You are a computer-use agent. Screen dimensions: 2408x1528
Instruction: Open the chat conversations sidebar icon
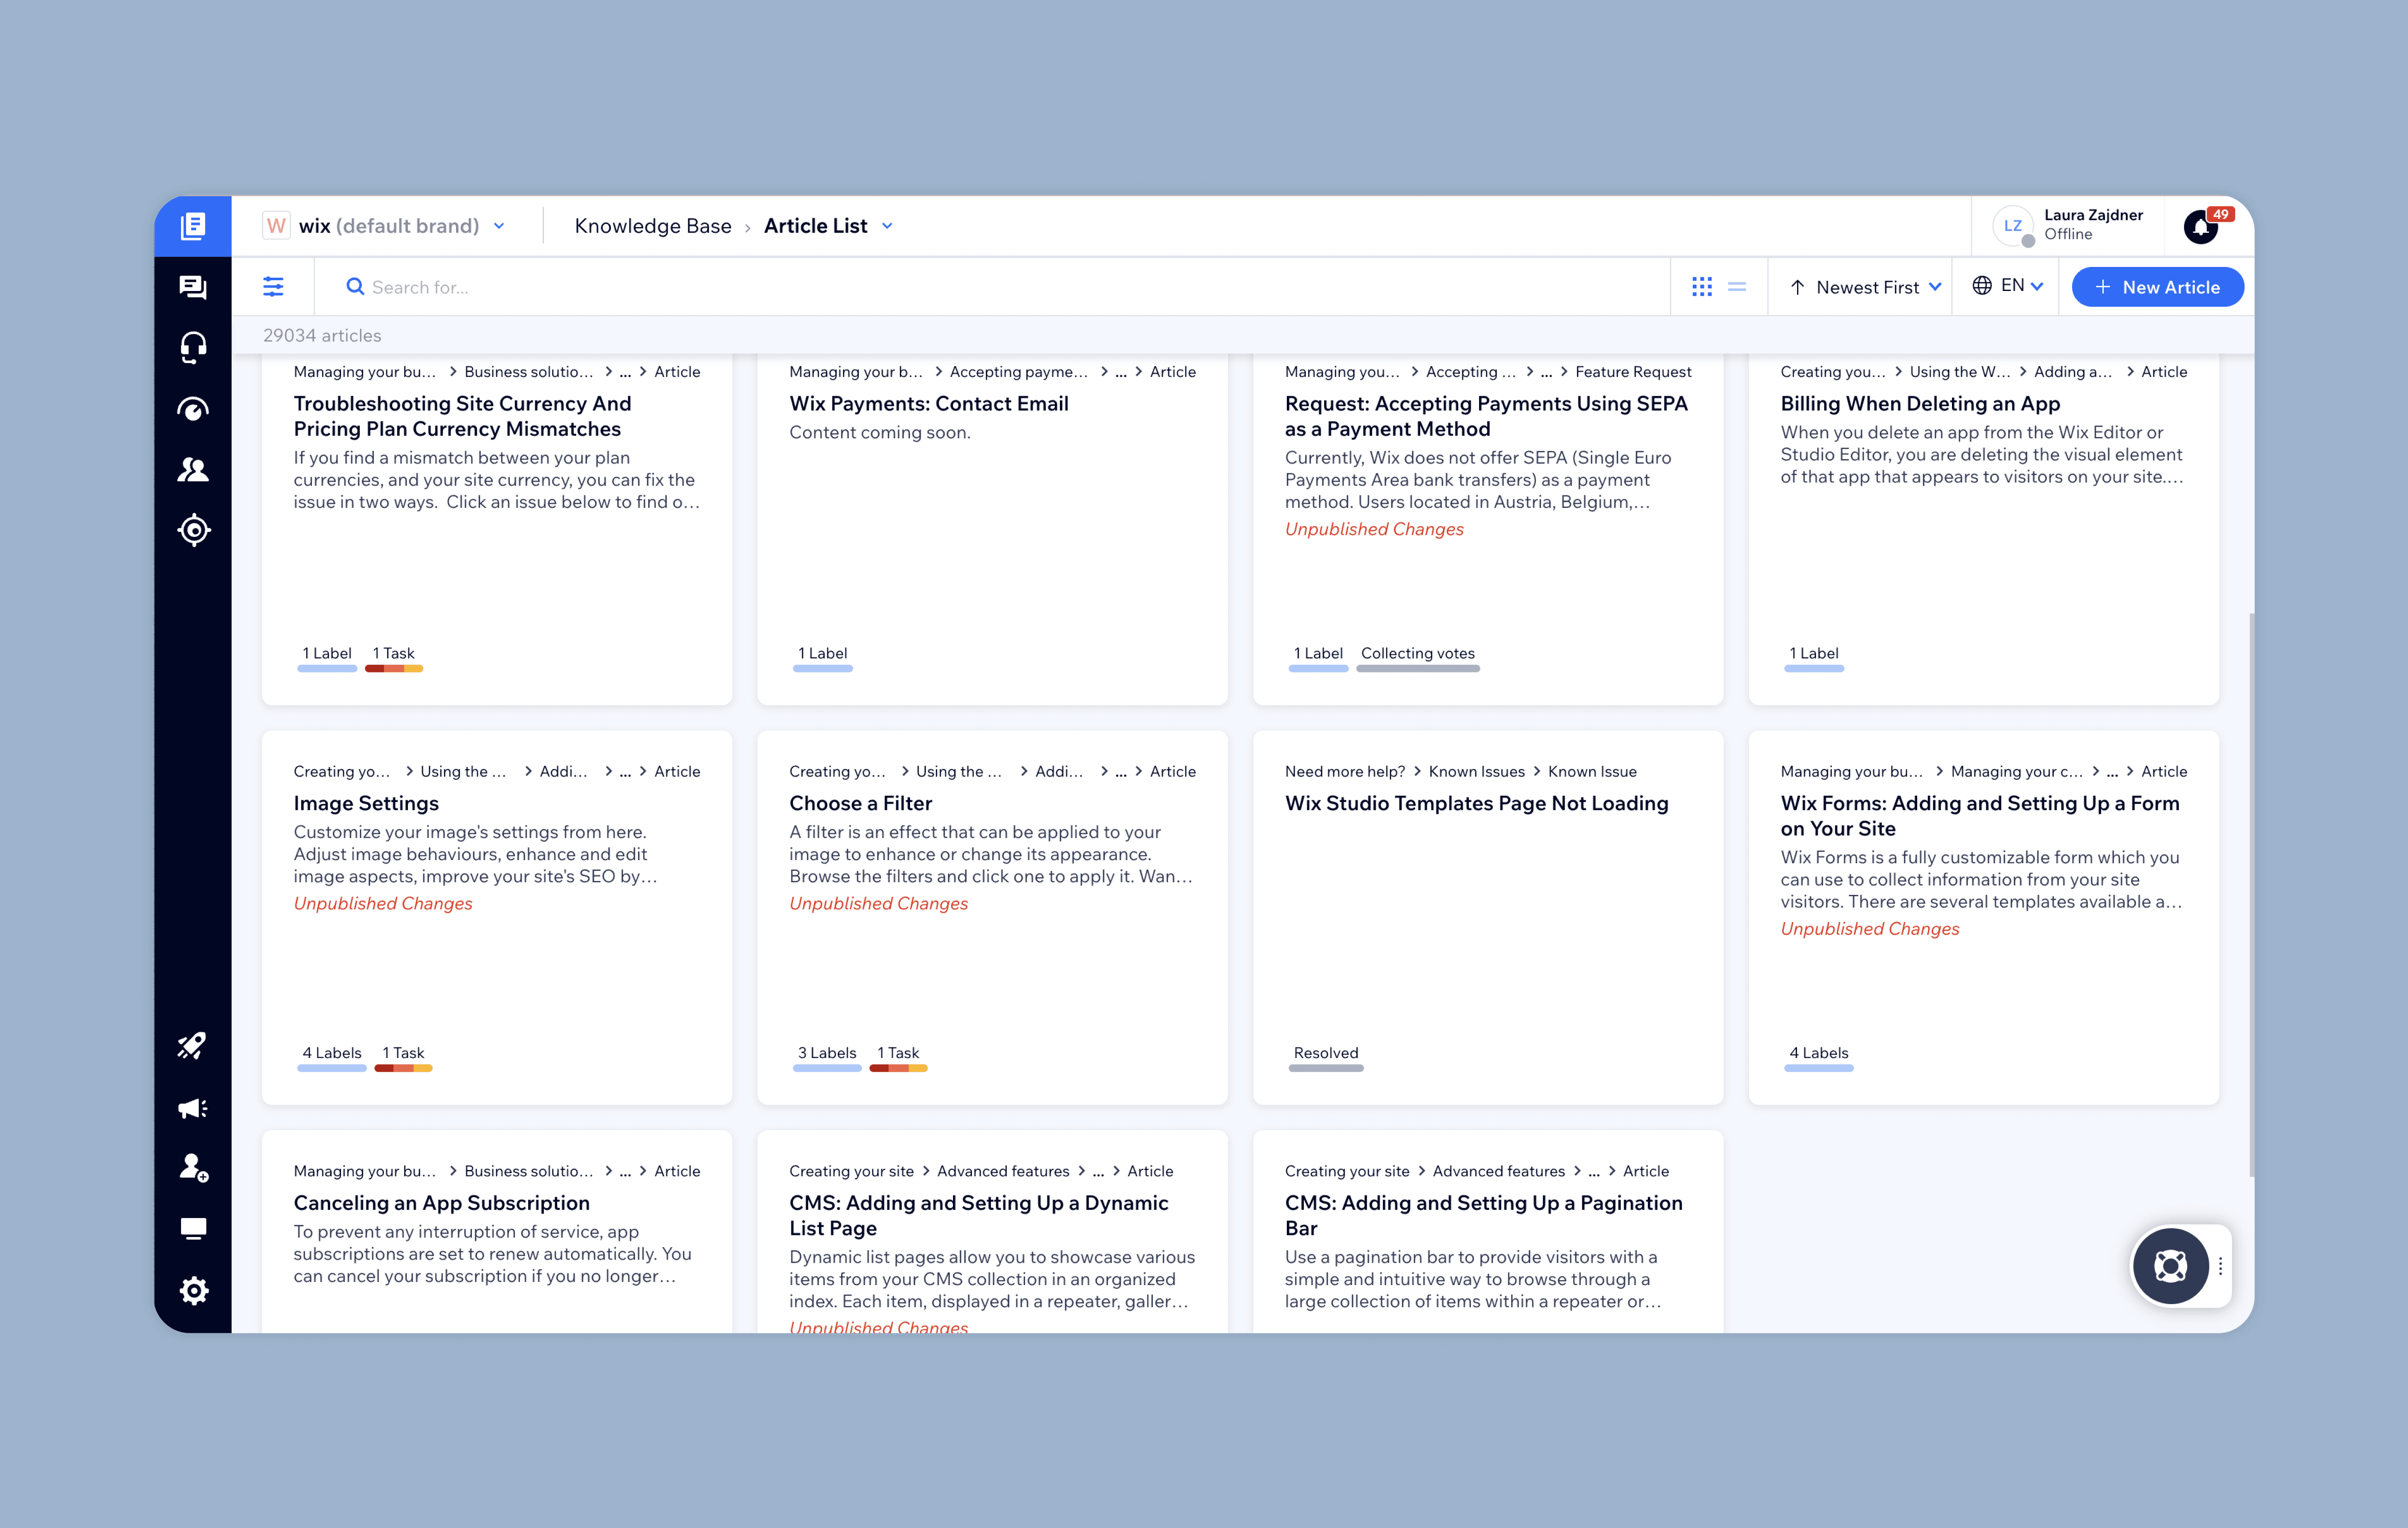193,288
